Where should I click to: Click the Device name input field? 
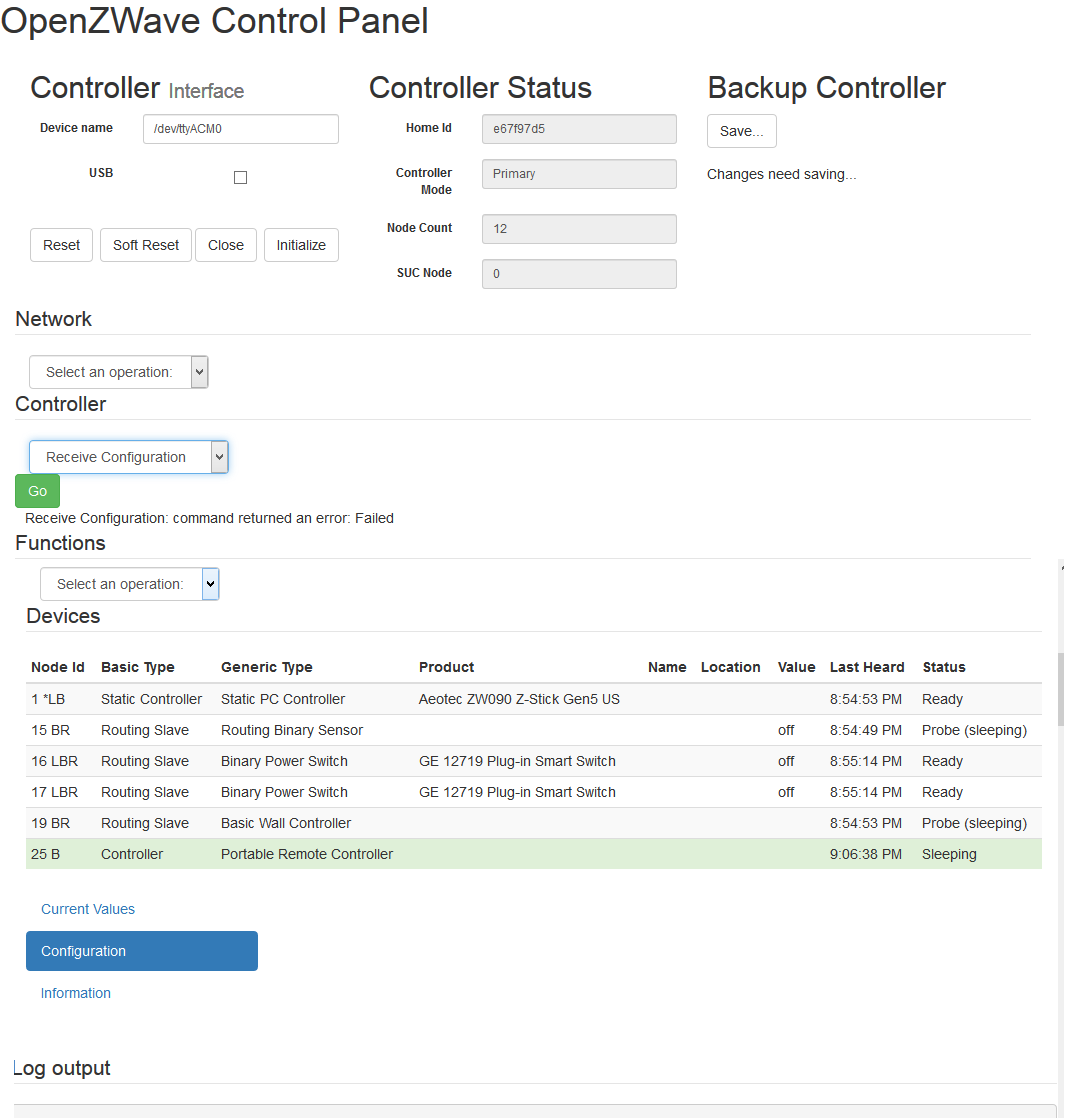tap(240, 128)
